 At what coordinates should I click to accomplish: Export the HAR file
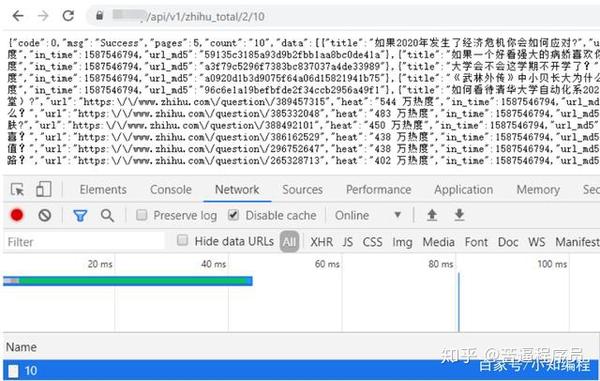click(x=459, y=215)
